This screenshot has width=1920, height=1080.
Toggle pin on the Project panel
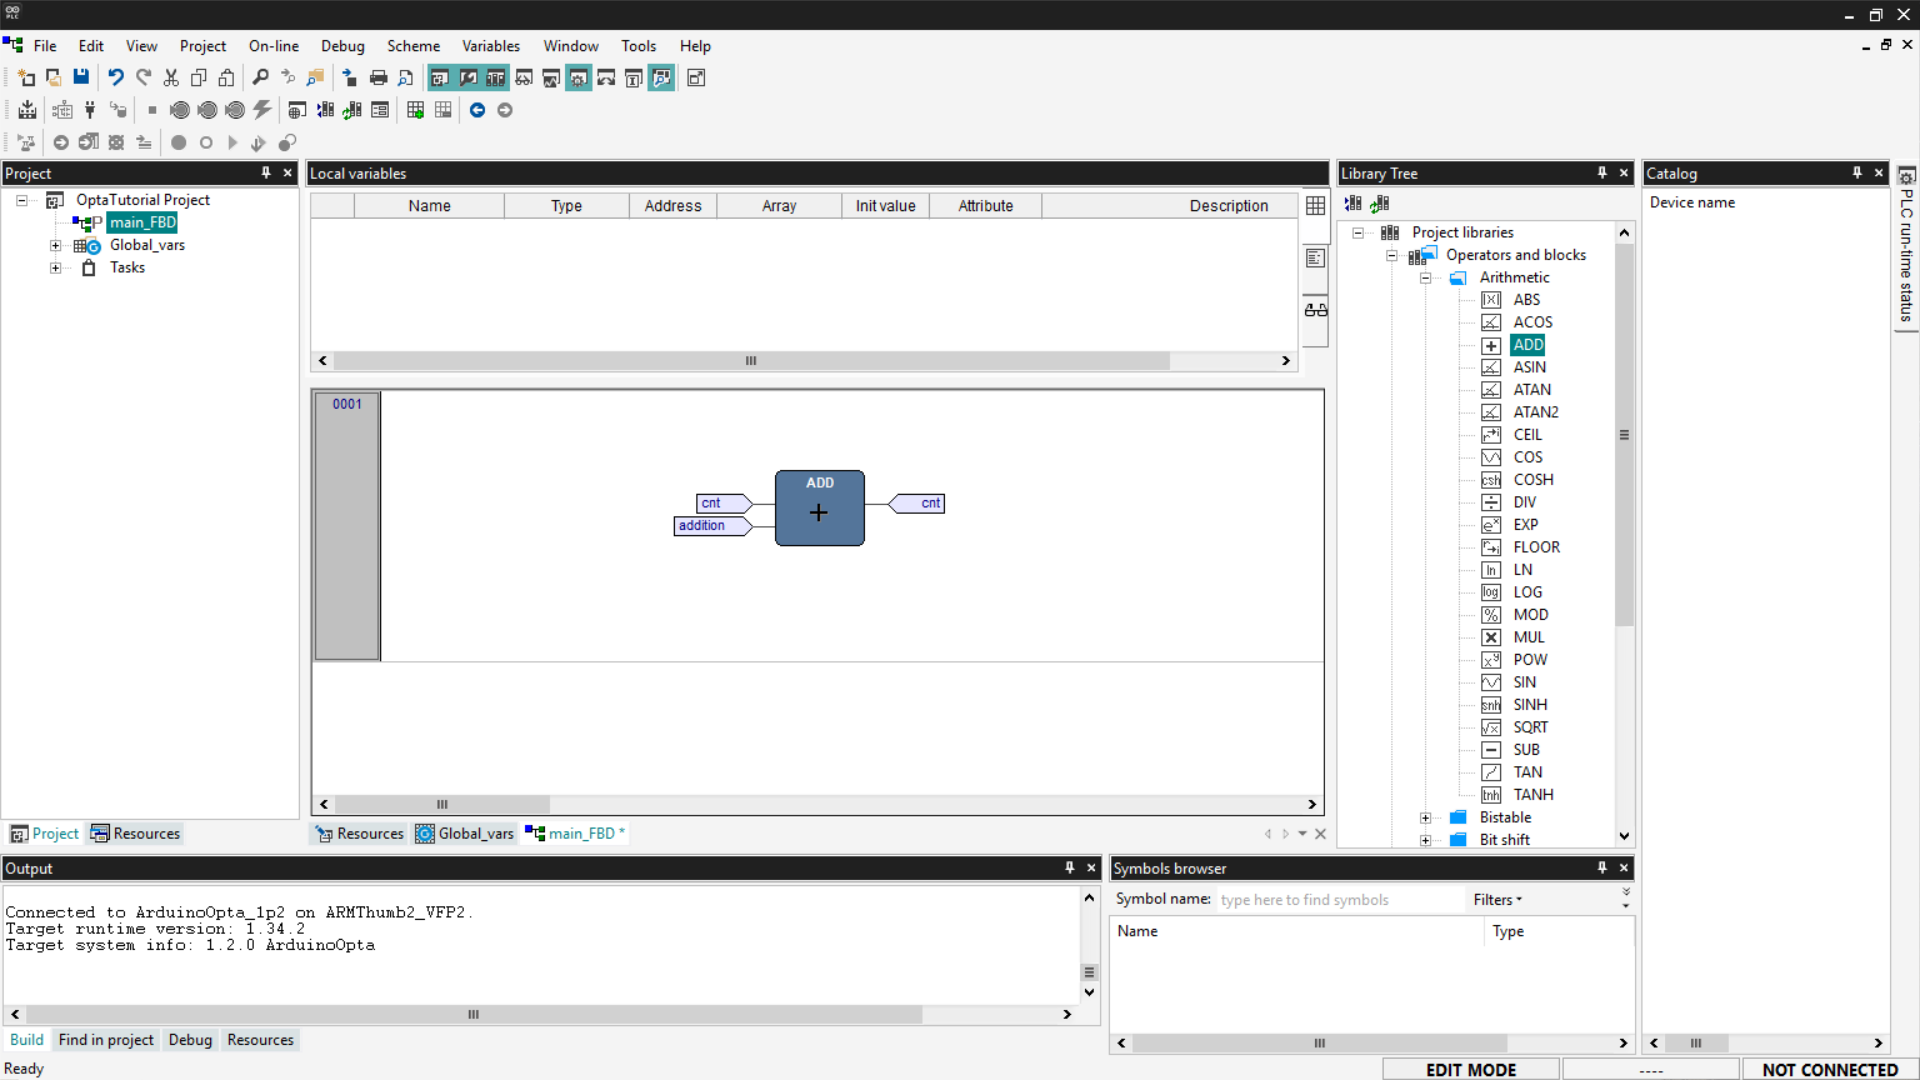(x=266, y=173)
